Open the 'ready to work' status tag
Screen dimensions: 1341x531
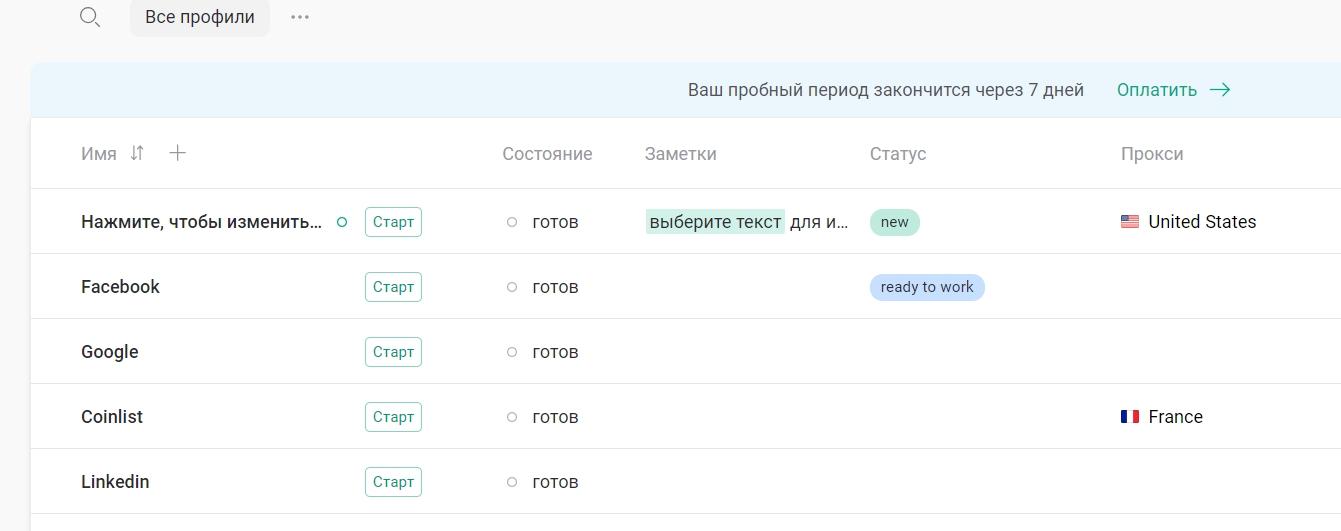pos(927,287)
